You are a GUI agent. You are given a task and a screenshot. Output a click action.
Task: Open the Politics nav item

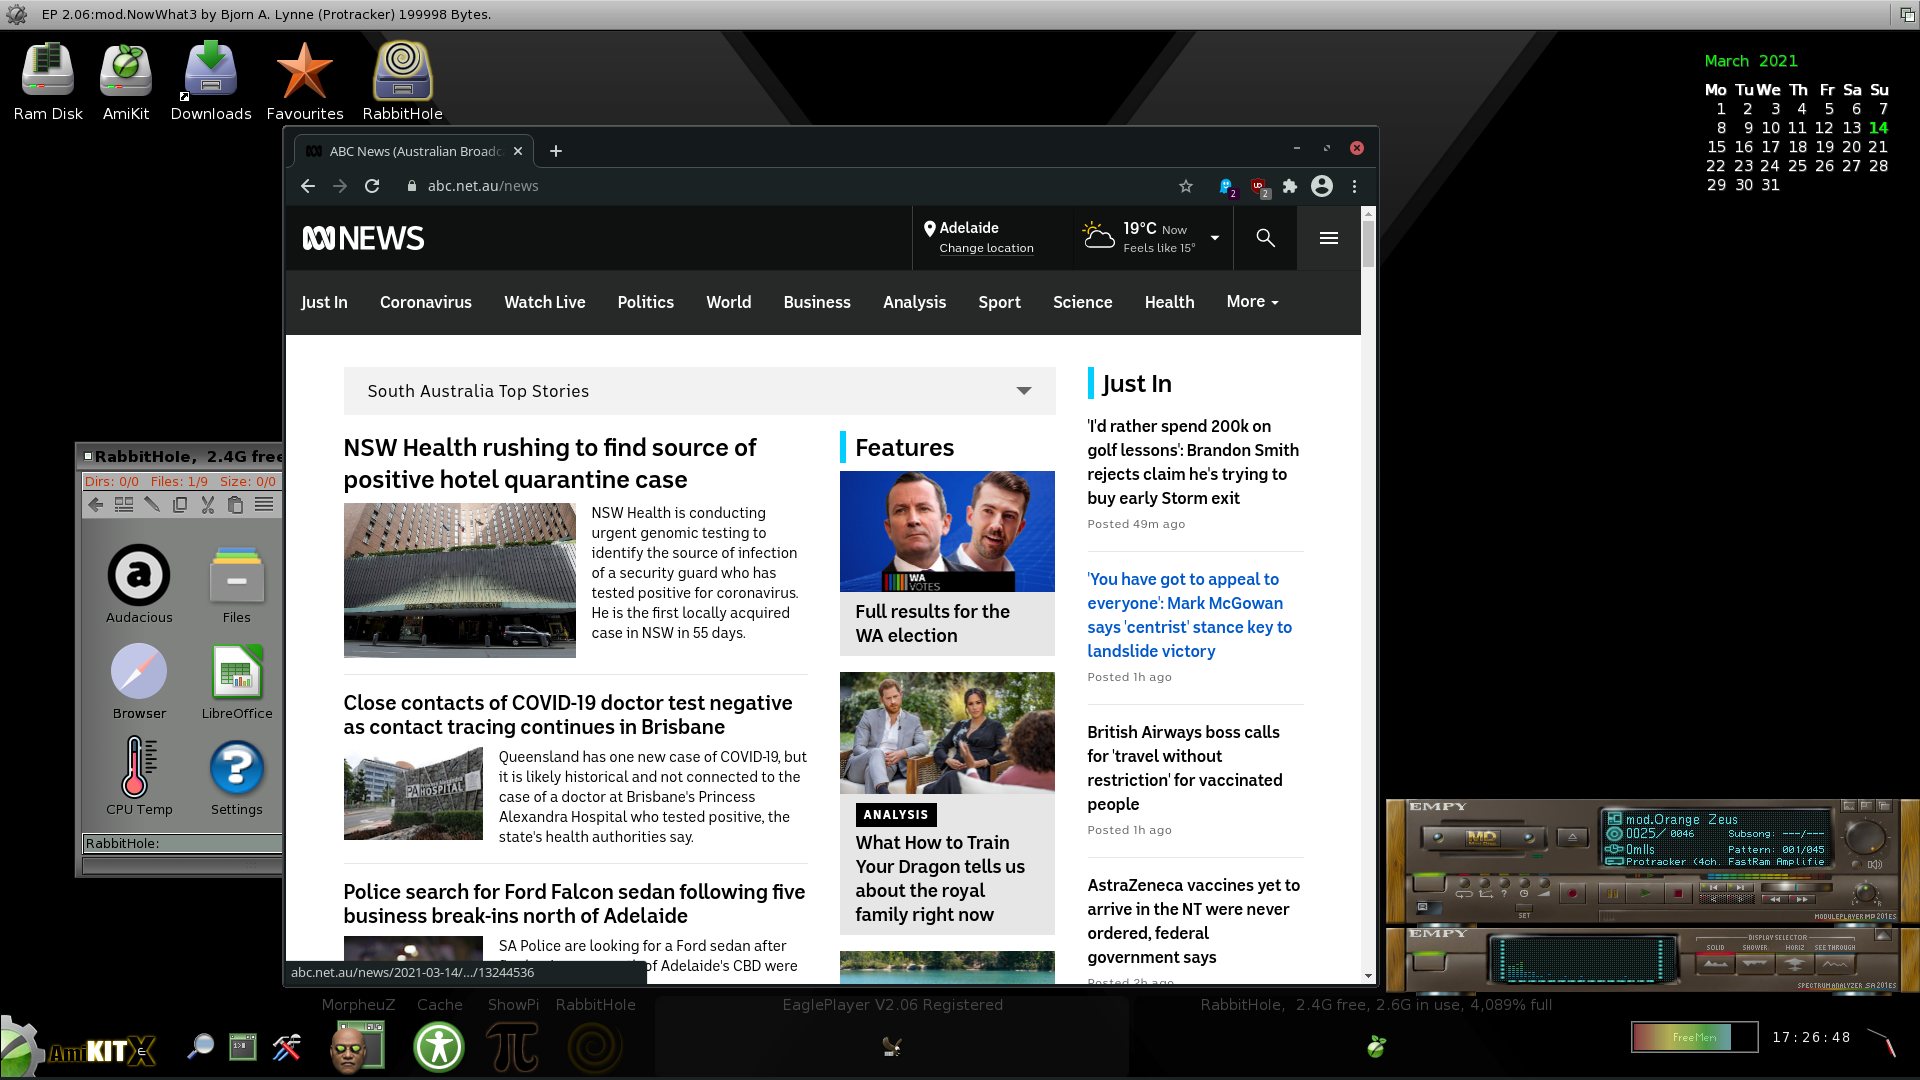pyautogui.click(x=645, y=302)
